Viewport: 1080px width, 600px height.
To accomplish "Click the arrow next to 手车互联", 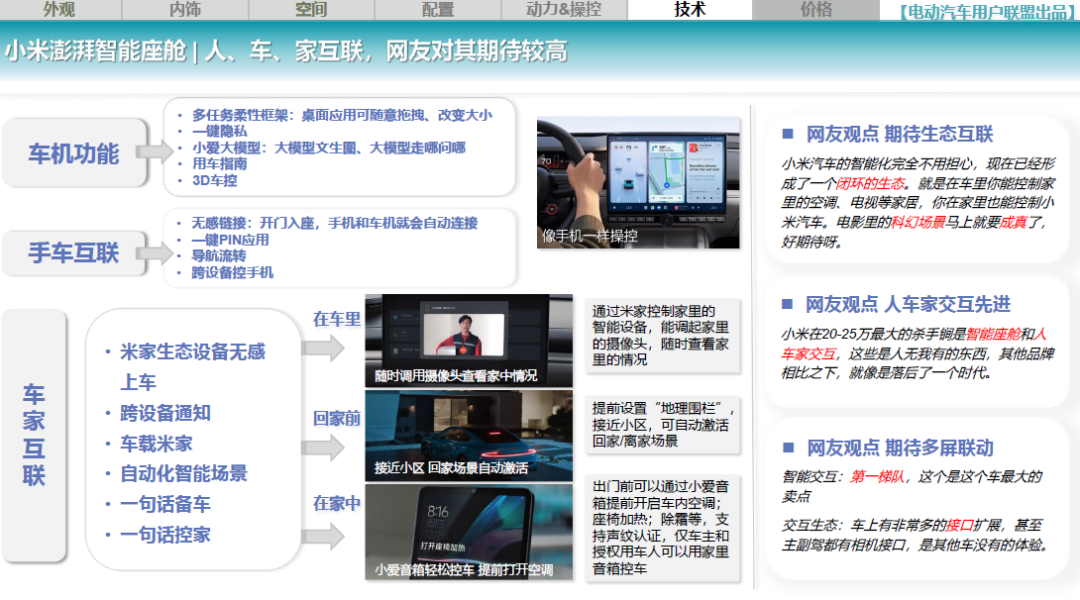I will (x=154, y=253).
